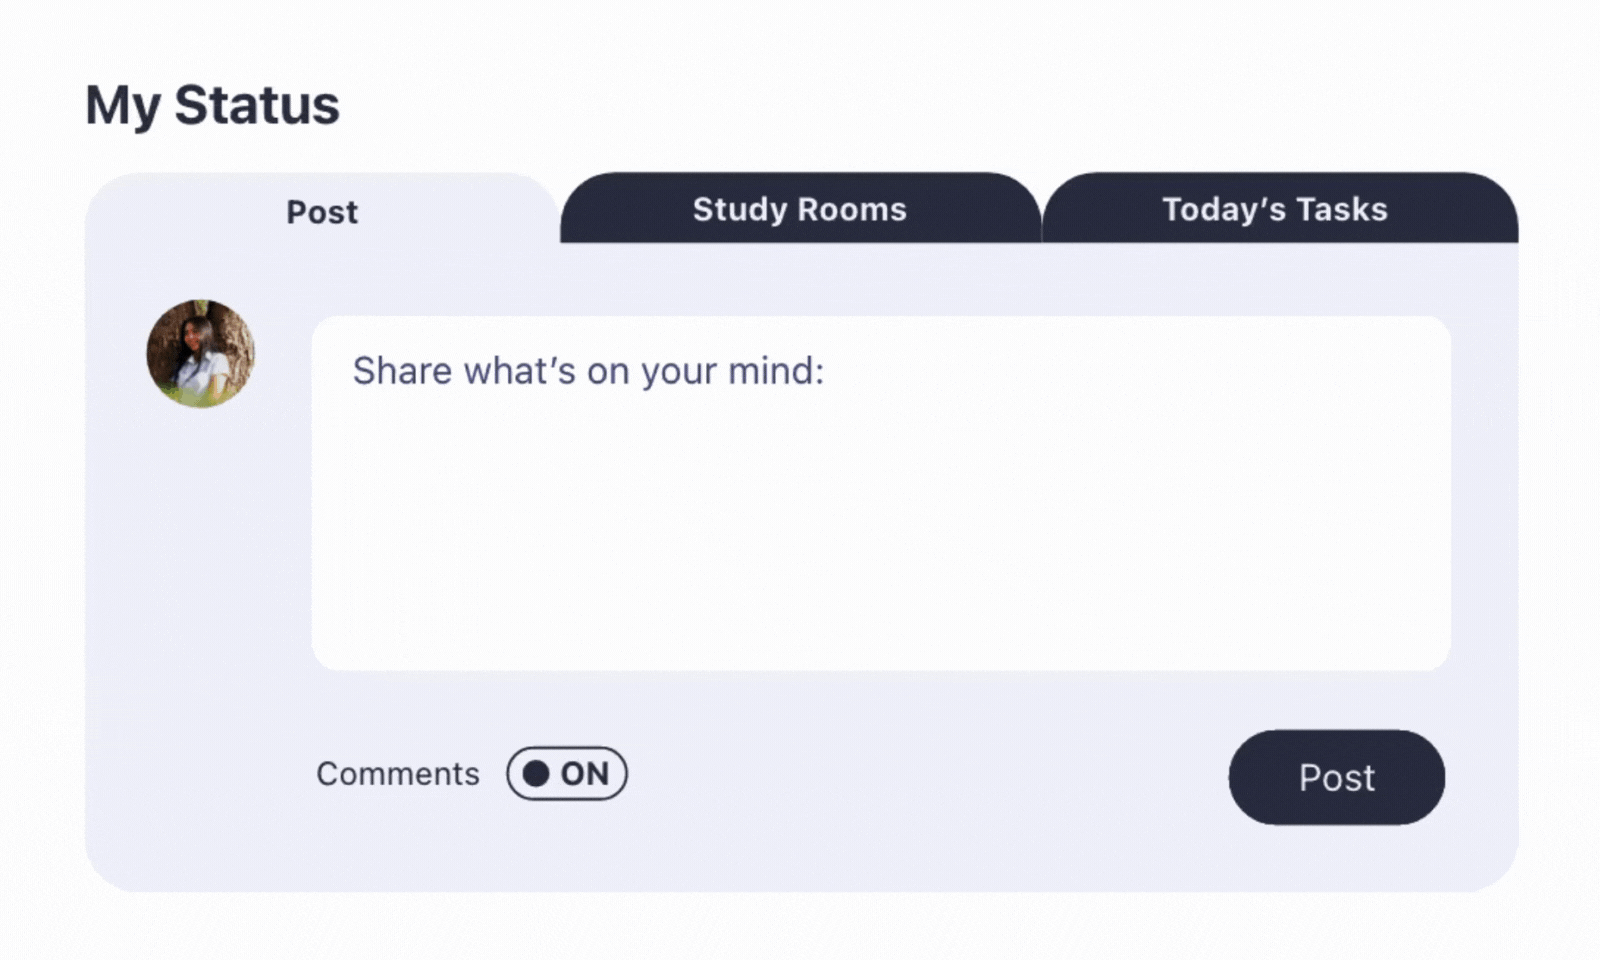Open the avatar photo beside the text box
The image size is (1600, 960).
click(201, 353)
